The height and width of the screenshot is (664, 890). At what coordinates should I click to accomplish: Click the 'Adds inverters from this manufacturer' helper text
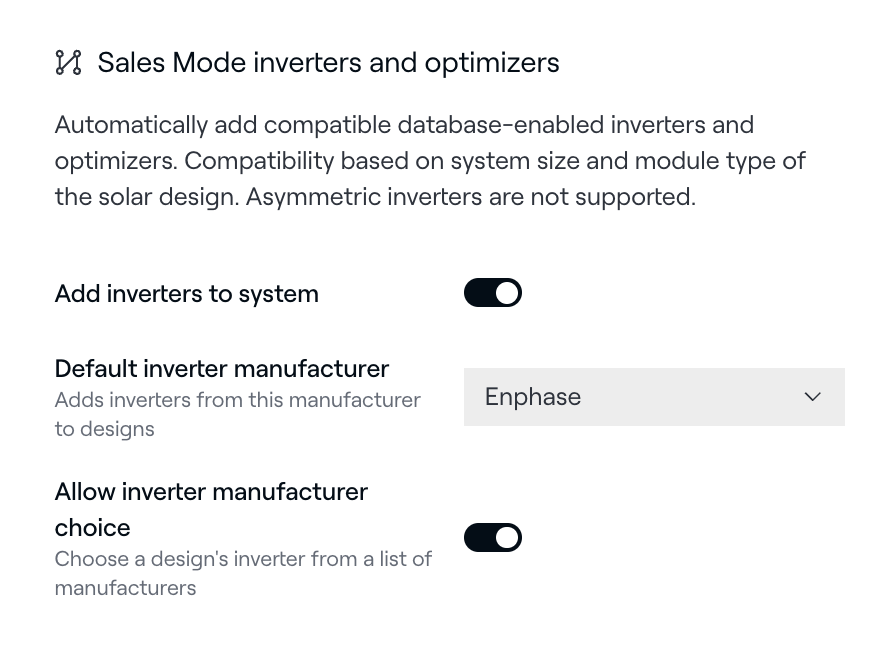(237, 400)
